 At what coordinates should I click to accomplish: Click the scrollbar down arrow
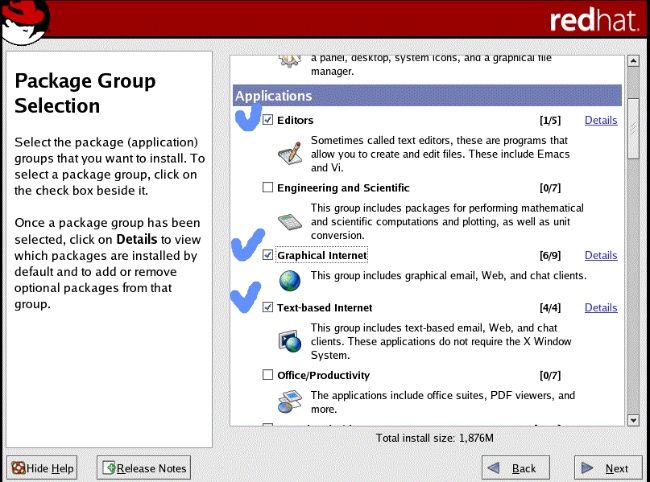coord(633,420)
